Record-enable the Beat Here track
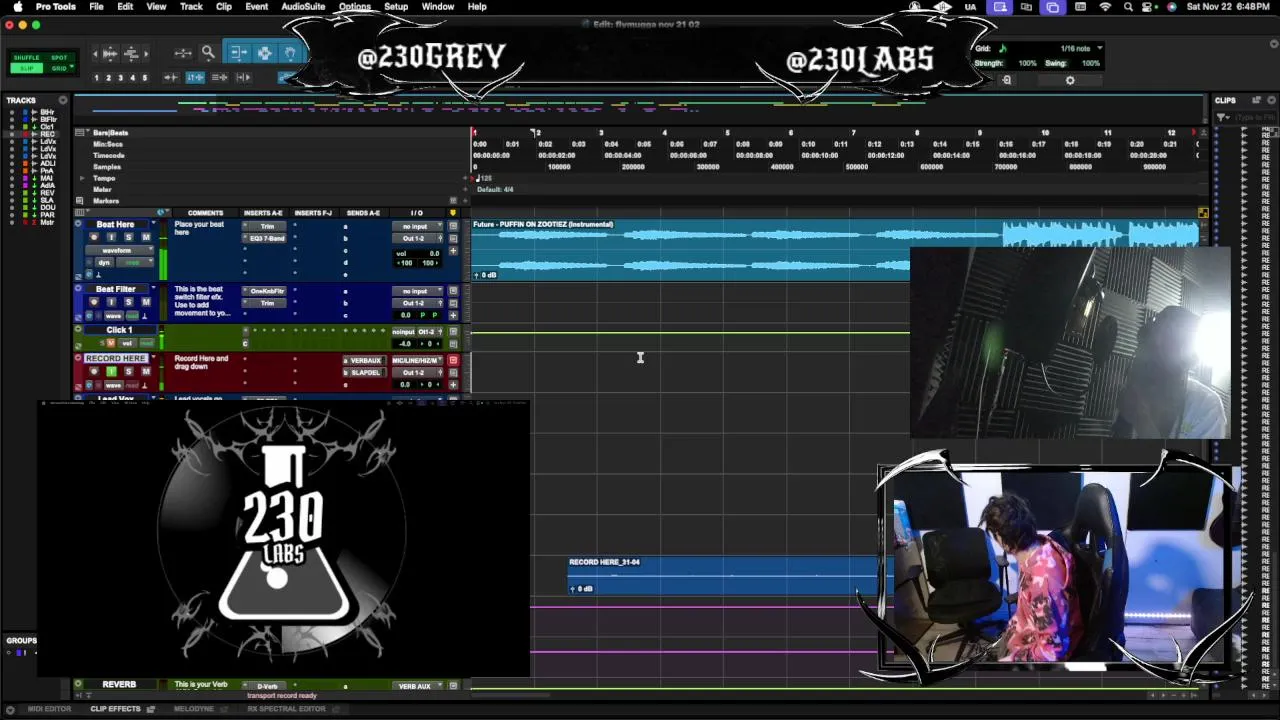The width and height of the screenshot is (1280, 720). coord(94,237)
